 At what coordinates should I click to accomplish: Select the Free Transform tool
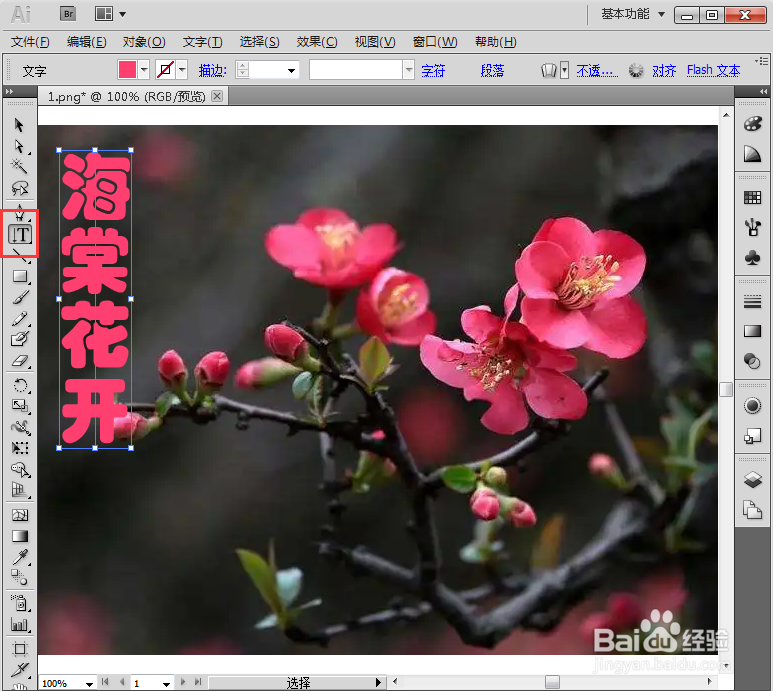(x=20, y=448)
